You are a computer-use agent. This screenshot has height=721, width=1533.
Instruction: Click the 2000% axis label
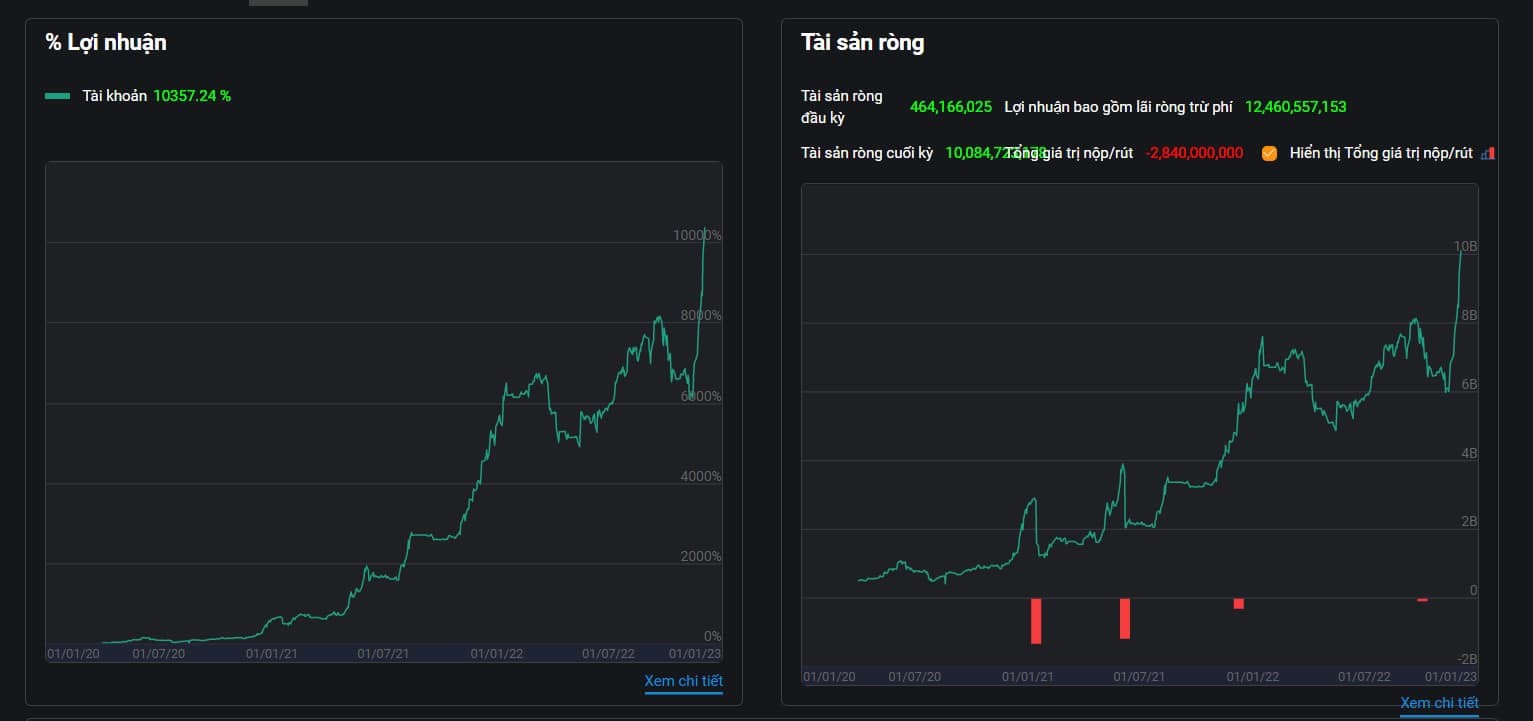coord(701,556)
